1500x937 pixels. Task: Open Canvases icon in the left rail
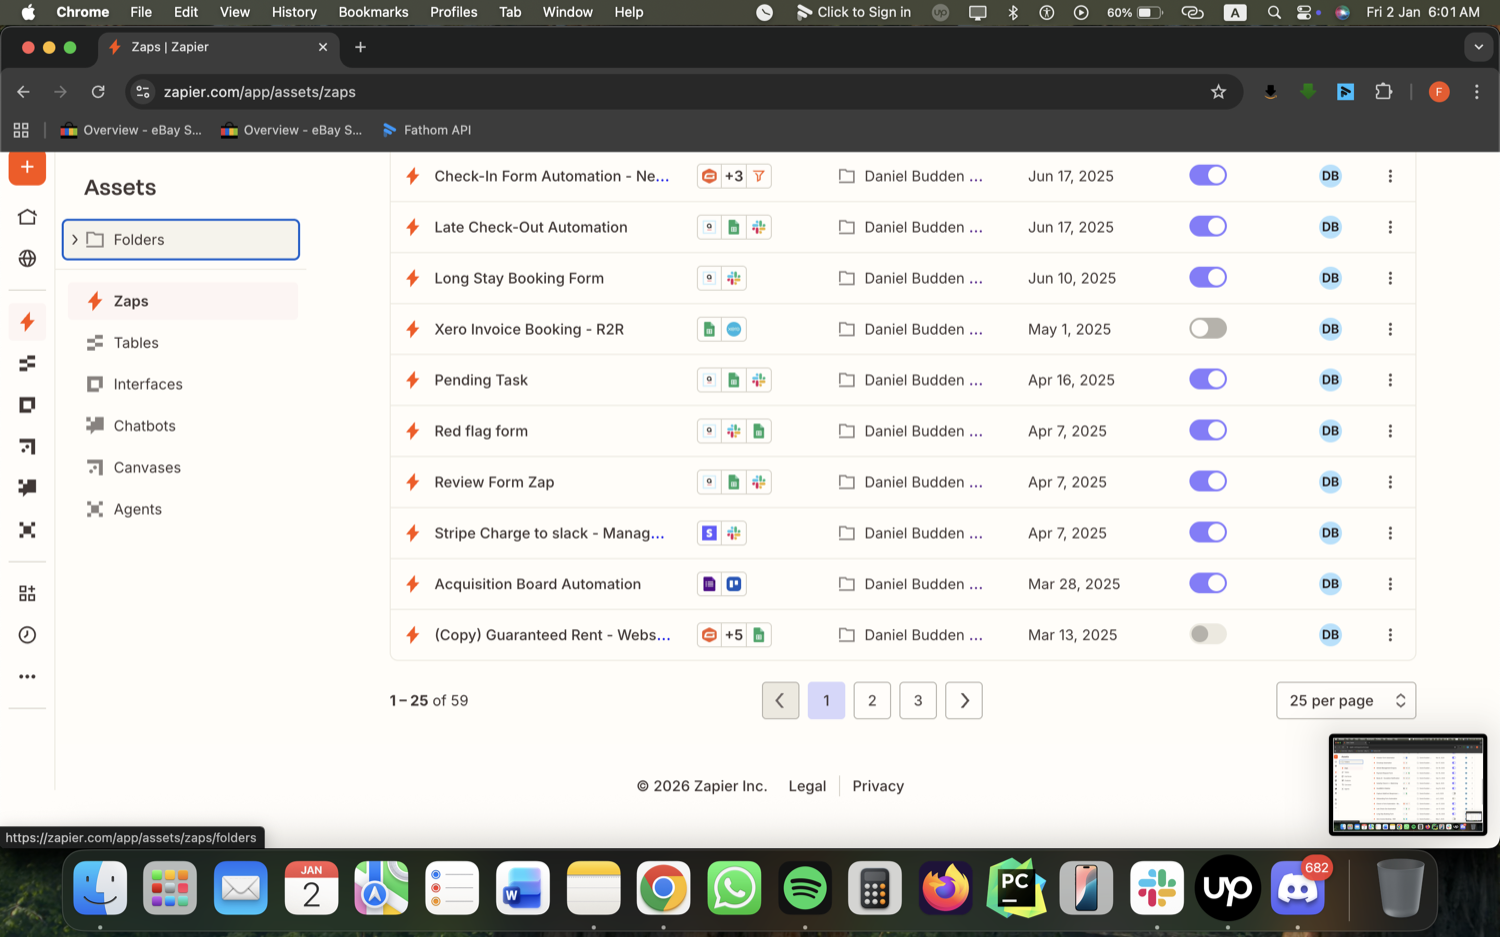pos(27,446)
